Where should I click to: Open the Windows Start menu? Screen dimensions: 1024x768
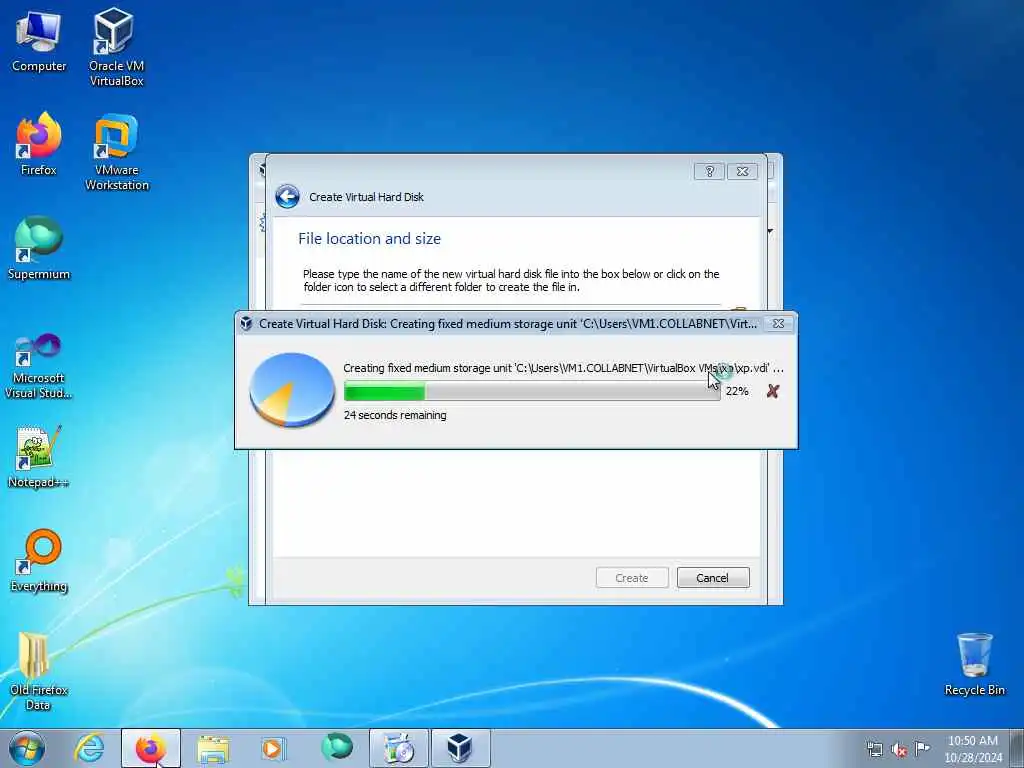pos(27,748)
